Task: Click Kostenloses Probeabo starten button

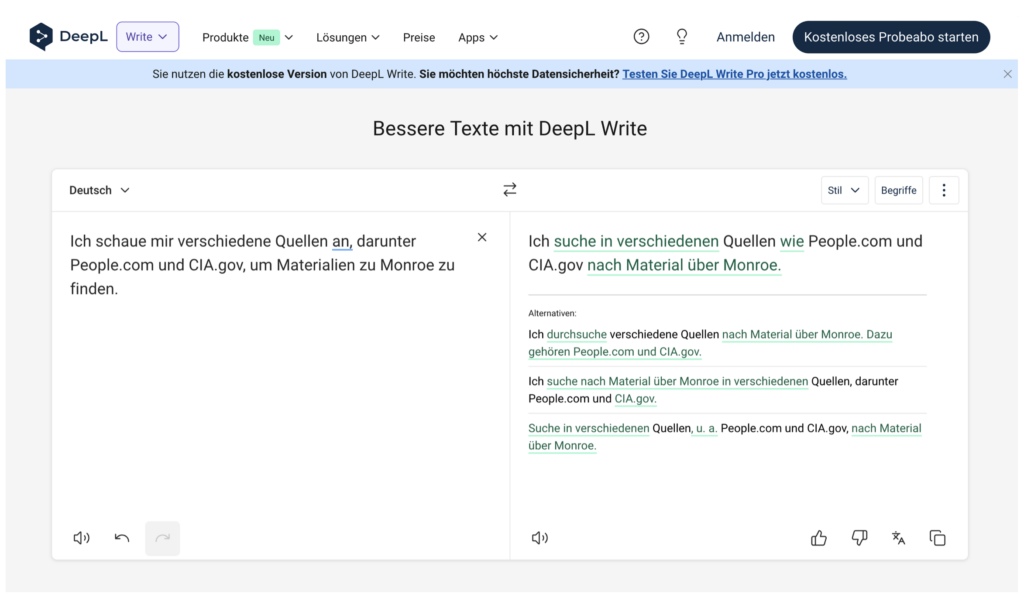Action: [x=891, y=37]
